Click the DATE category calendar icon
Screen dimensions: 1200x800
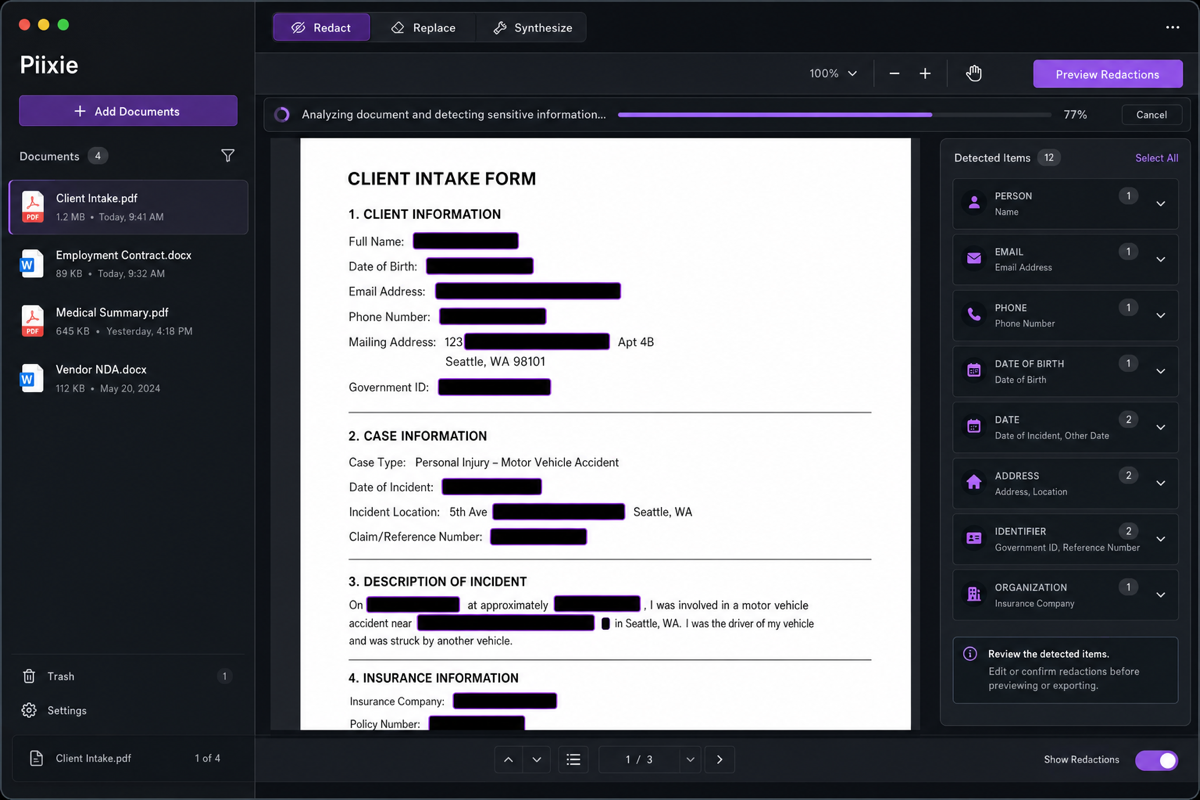click(x=974, y=427)
